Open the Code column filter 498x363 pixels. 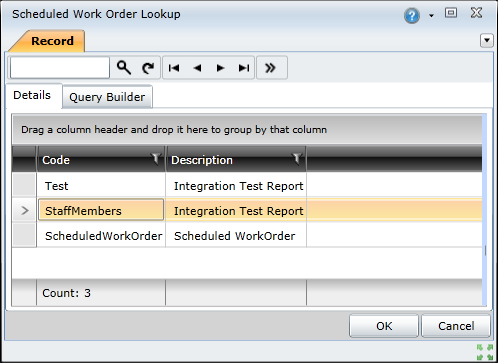[x=156, y=159]
